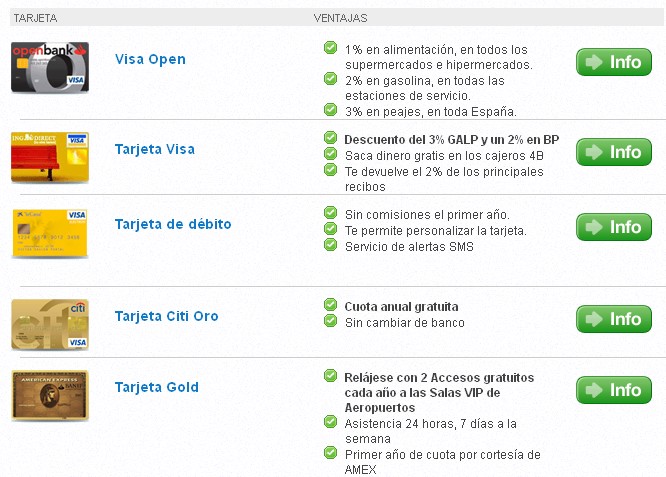Screen dimensions: 666x477
Task: Click green check beside 'Cuota anual gratuita'
Action: pyautogui.click(x=330, y=304)
